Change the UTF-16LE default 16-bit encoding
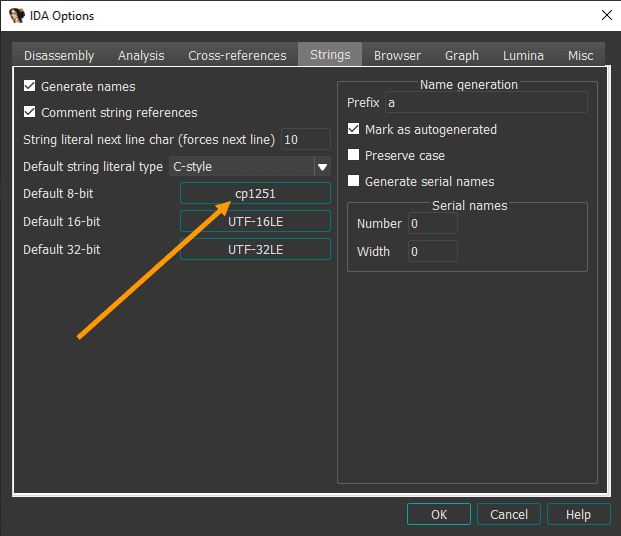Screen dimensions: 621x536 click(x=255, y=221)
